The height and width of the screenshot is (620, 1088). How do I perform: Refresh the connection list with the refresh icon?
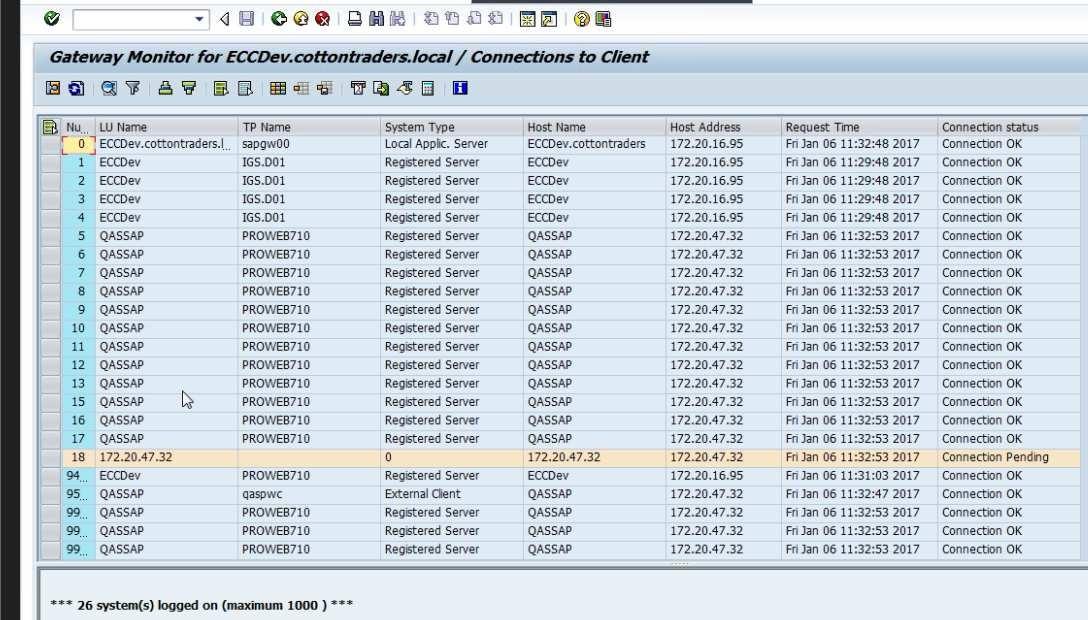[x=74, y=88]
